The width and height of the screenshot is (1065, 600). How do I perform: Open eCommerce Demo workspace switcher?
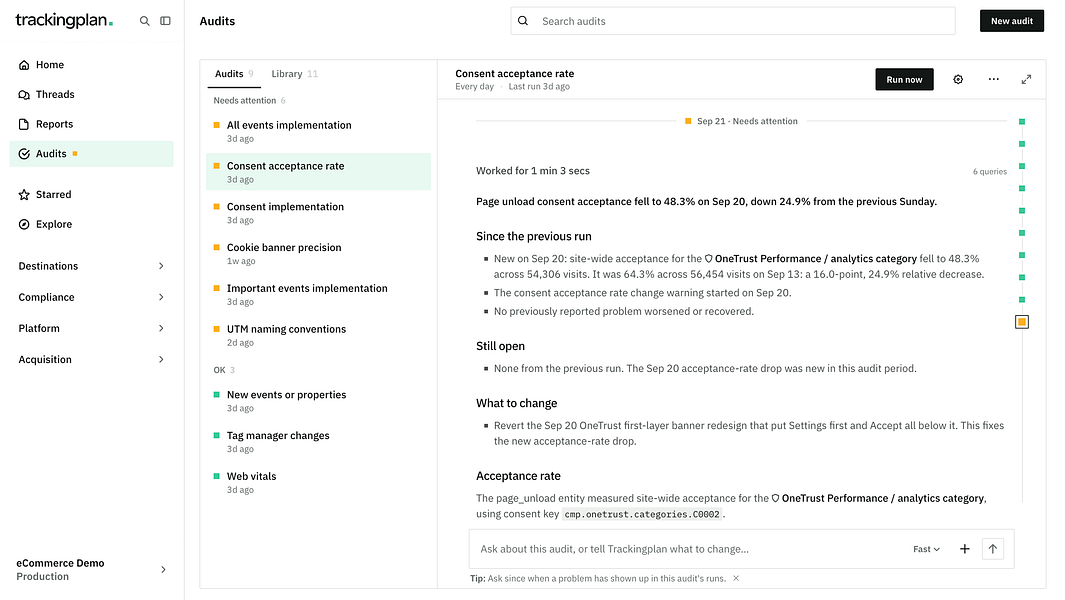click(x=92, y=569)
